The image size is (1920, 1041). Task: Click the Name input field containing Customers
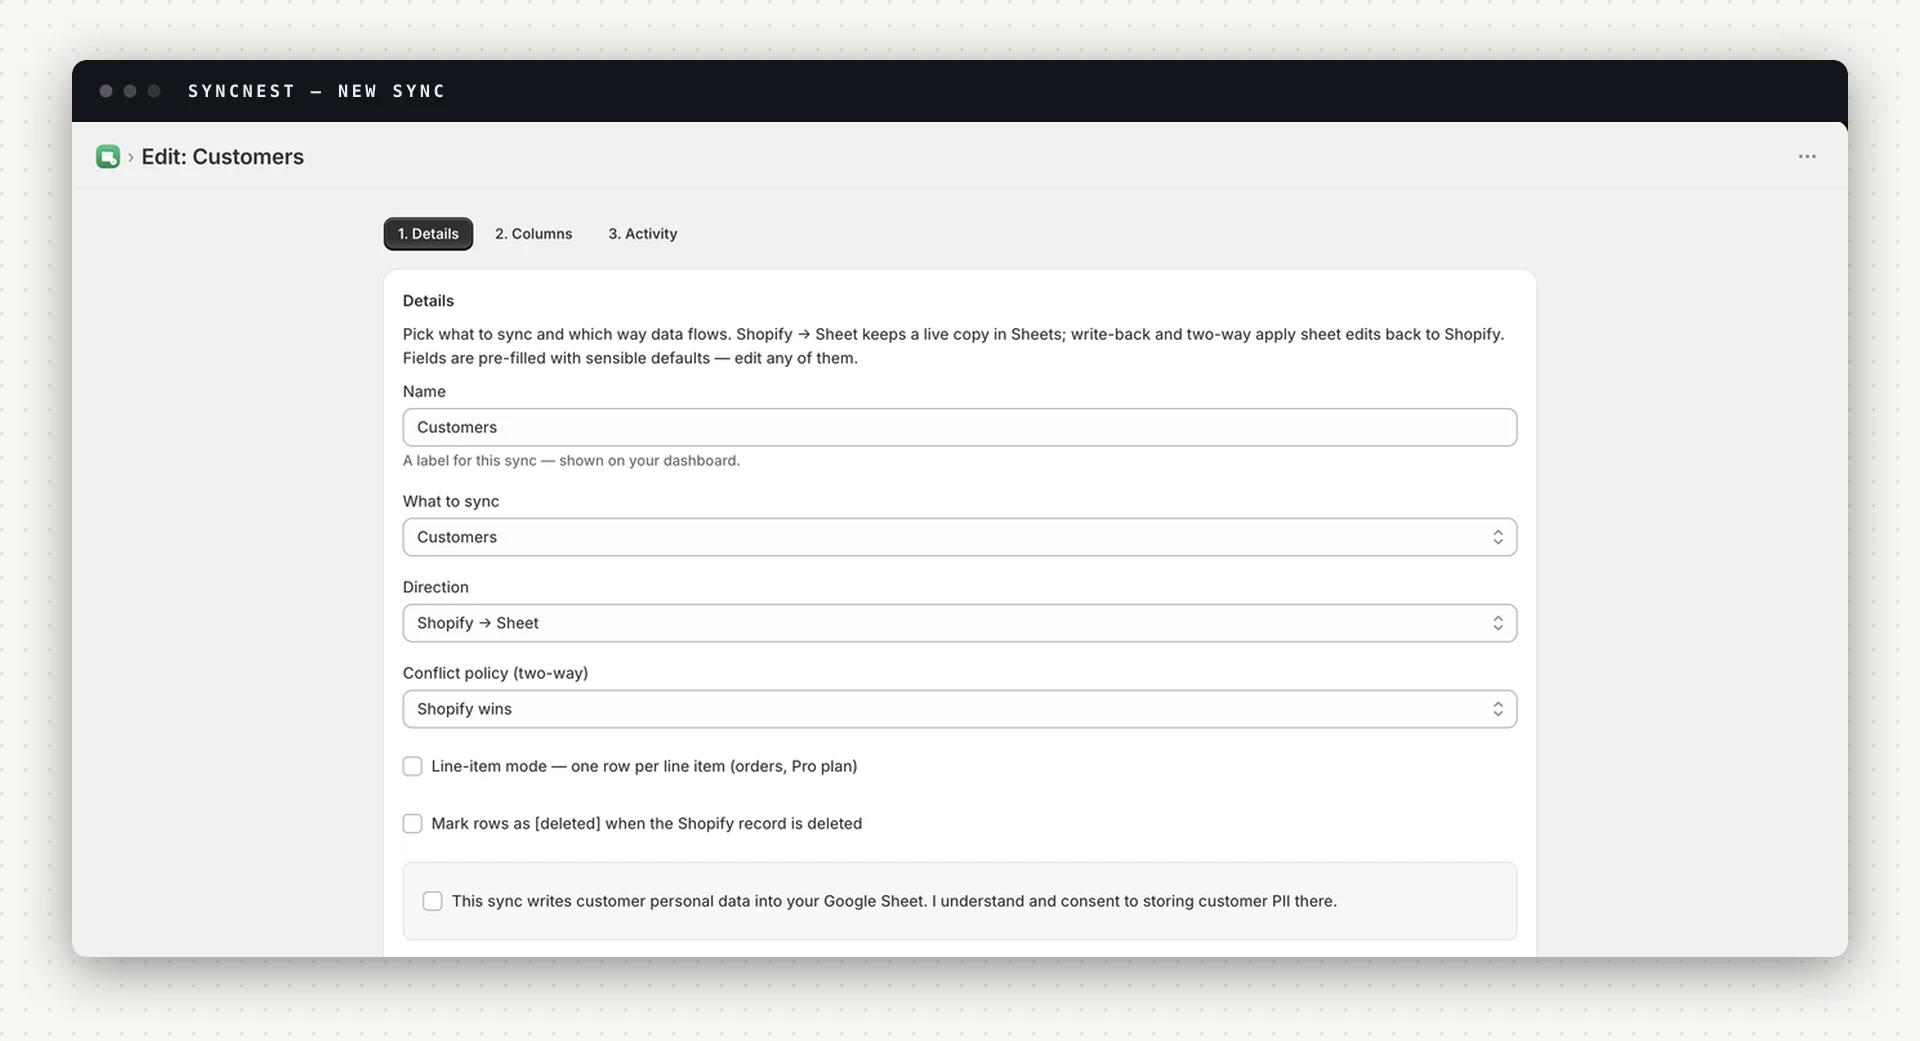[x=960, y=427]
